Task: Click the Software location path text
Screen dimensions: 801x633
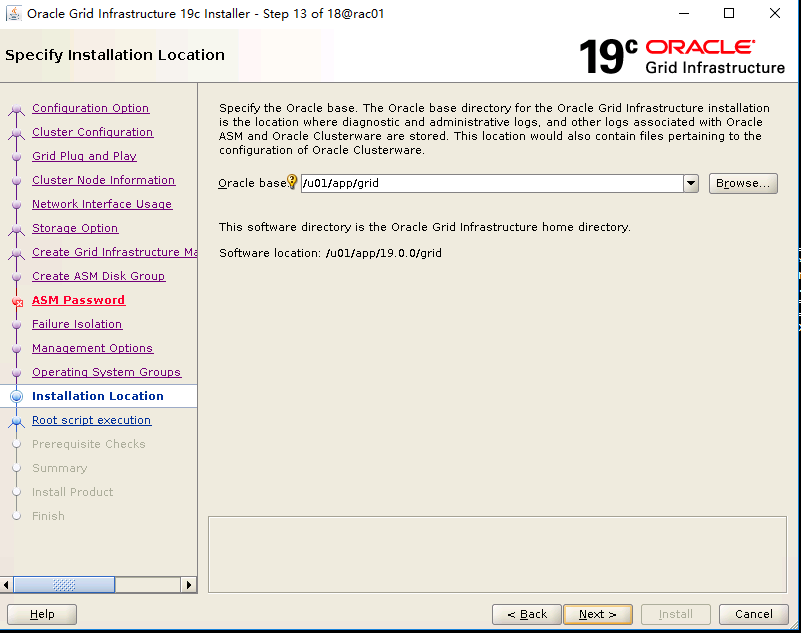Action: [x=384, y=253]
